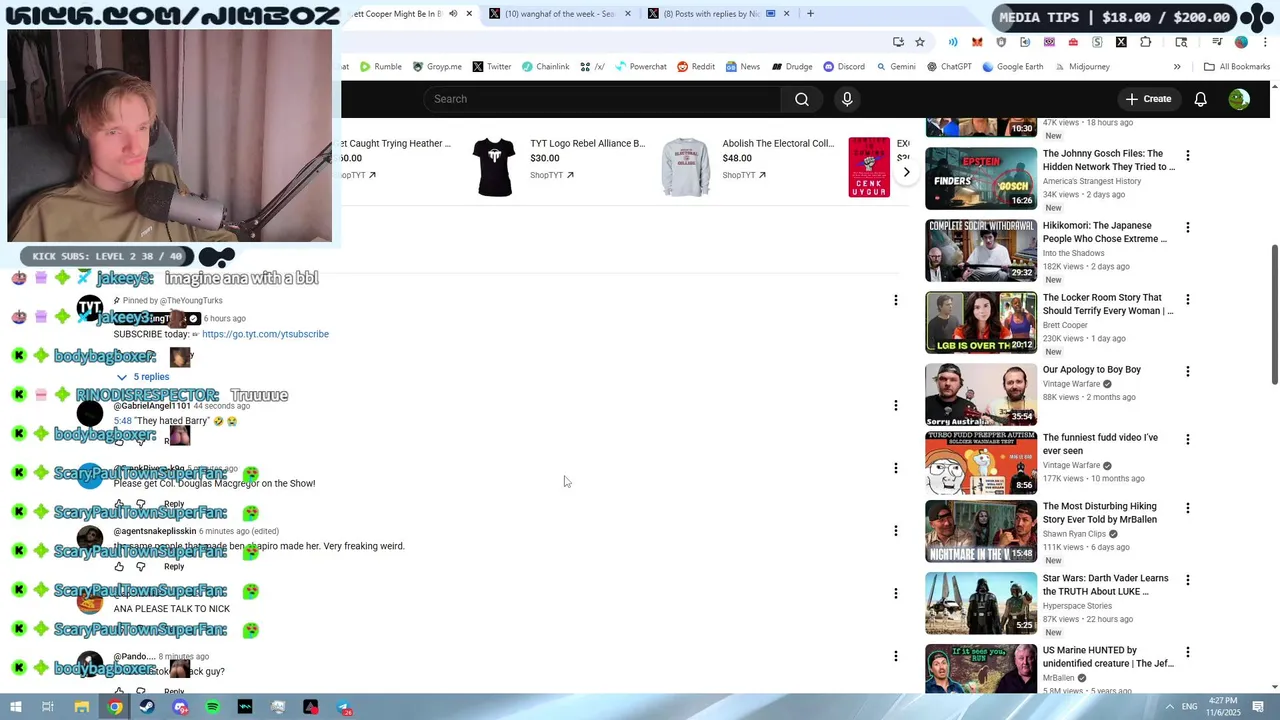Open Powerchat bookmark
This screenshot has width=1280, height=720.
point(641,67)
